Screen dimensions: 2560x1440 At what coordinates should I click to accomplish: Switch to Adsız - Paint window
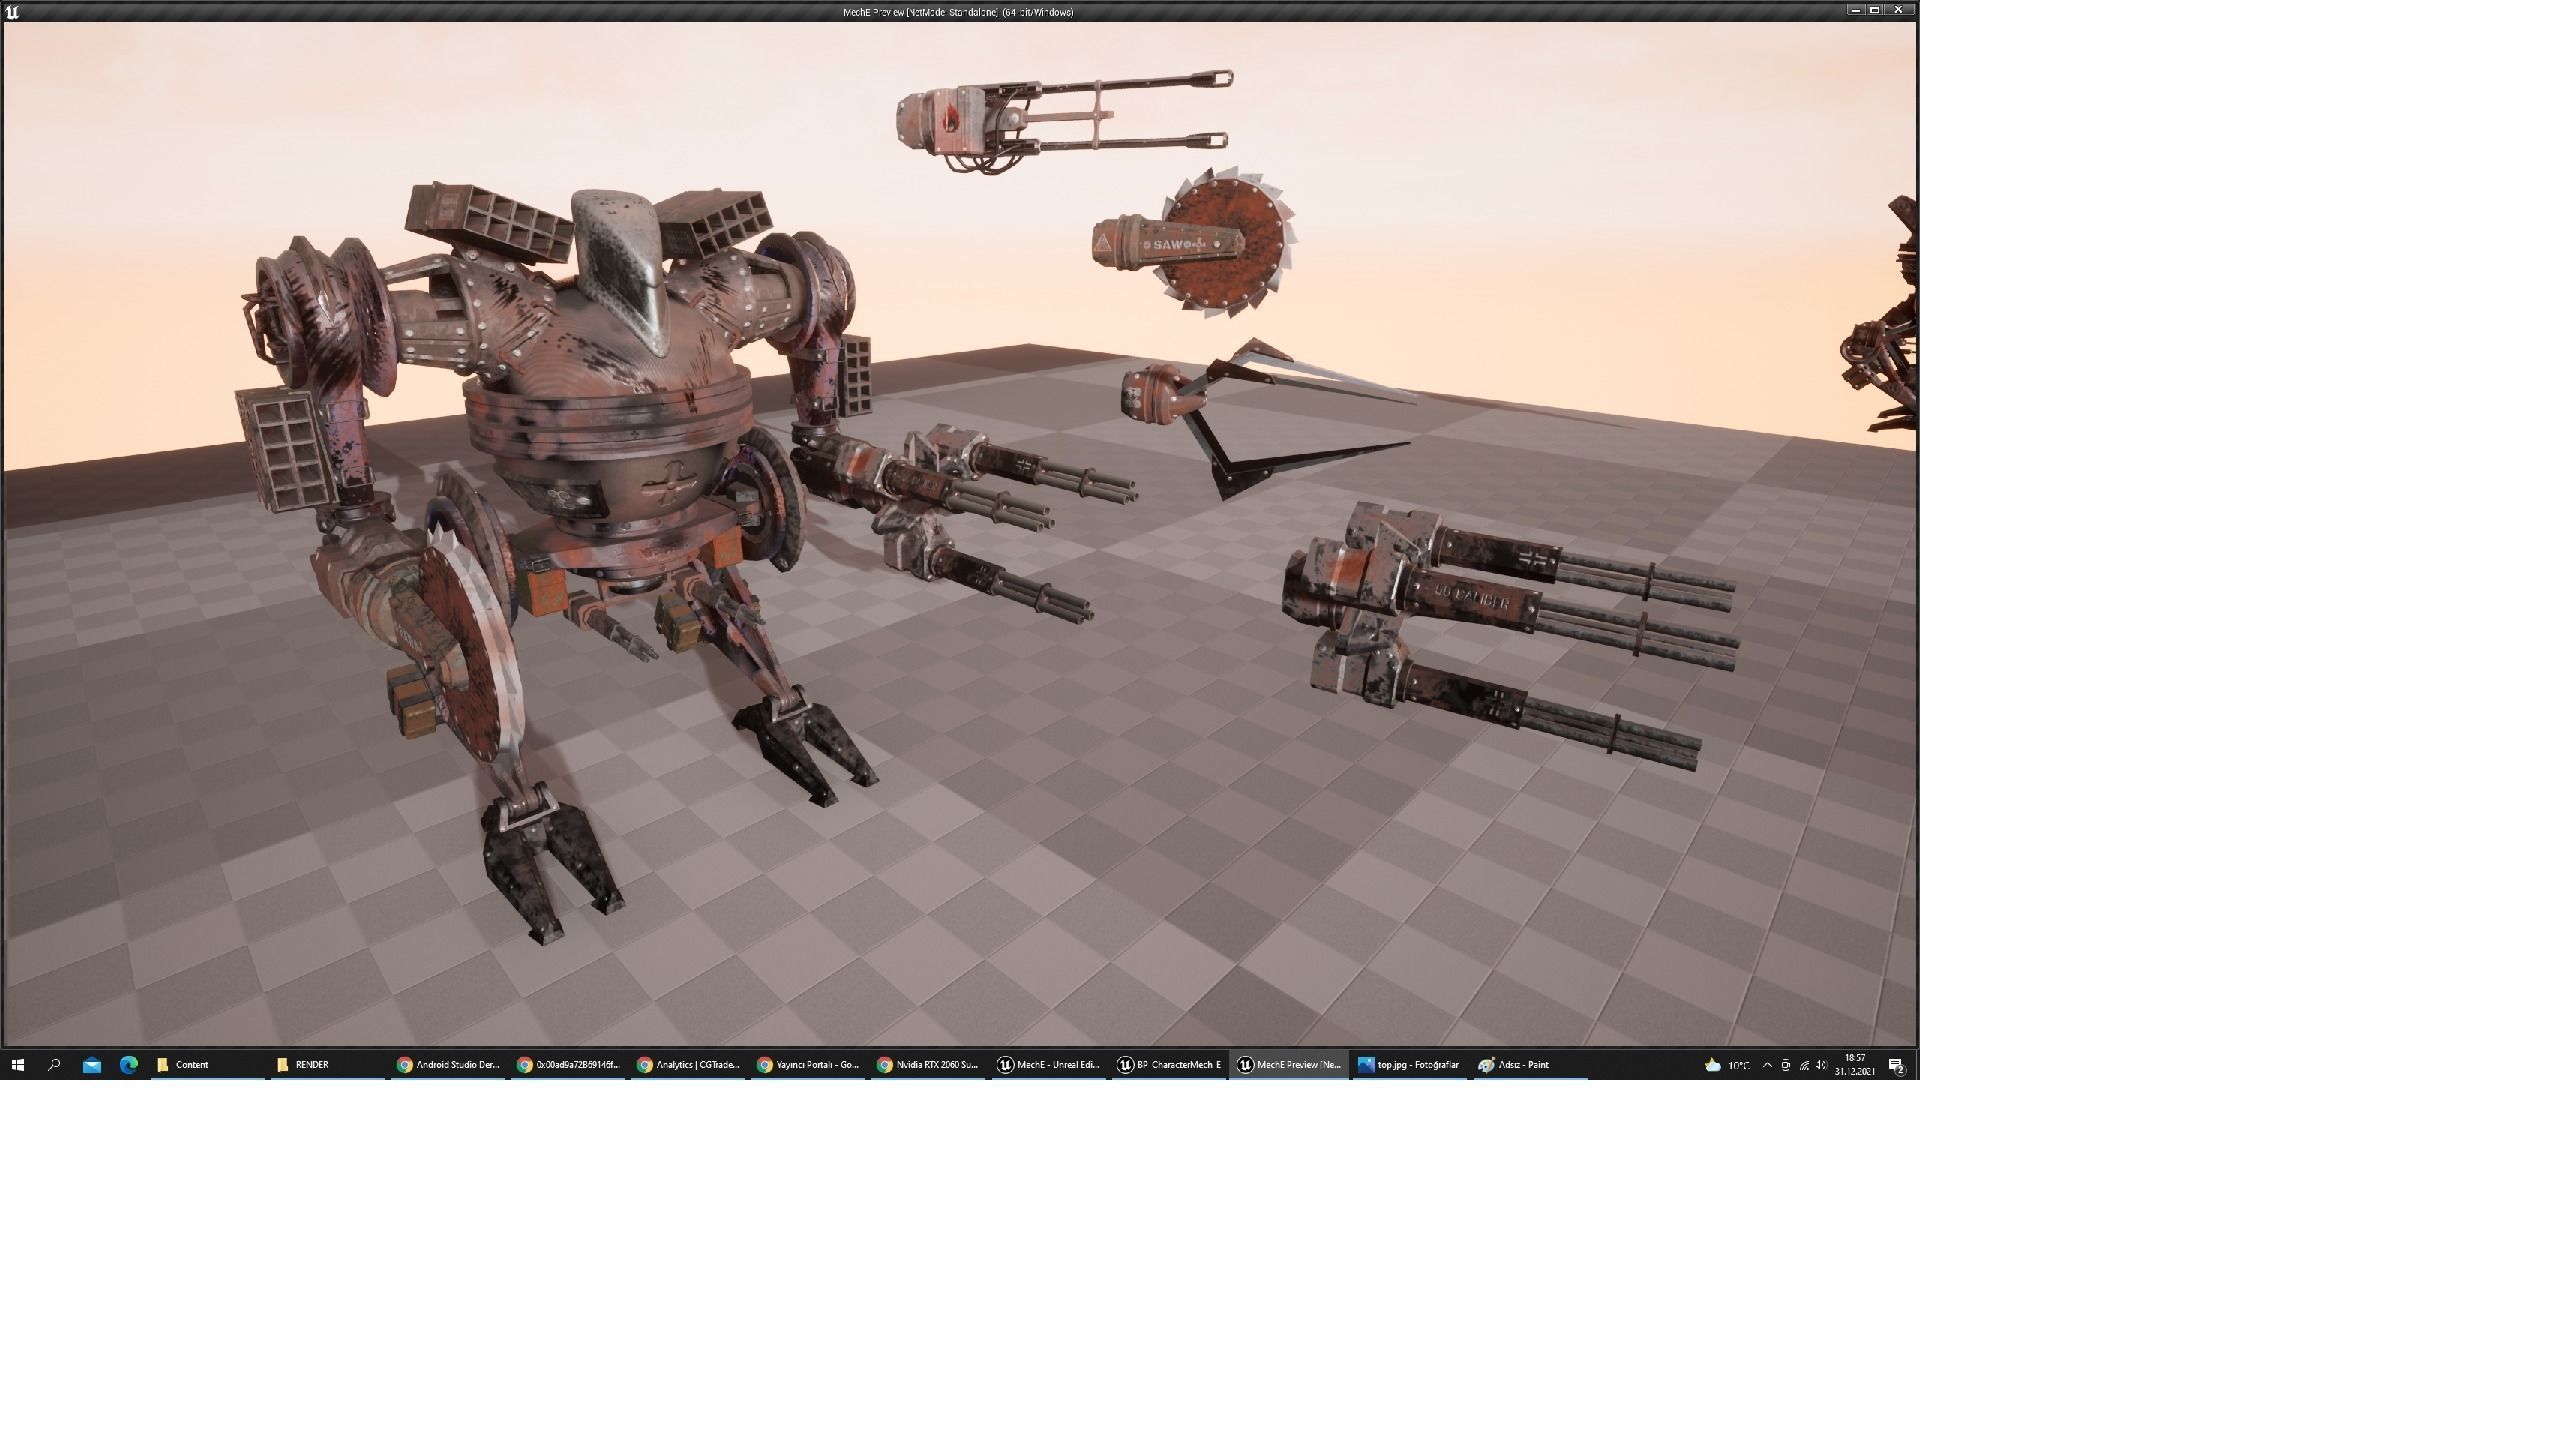click(1528, 1065)
